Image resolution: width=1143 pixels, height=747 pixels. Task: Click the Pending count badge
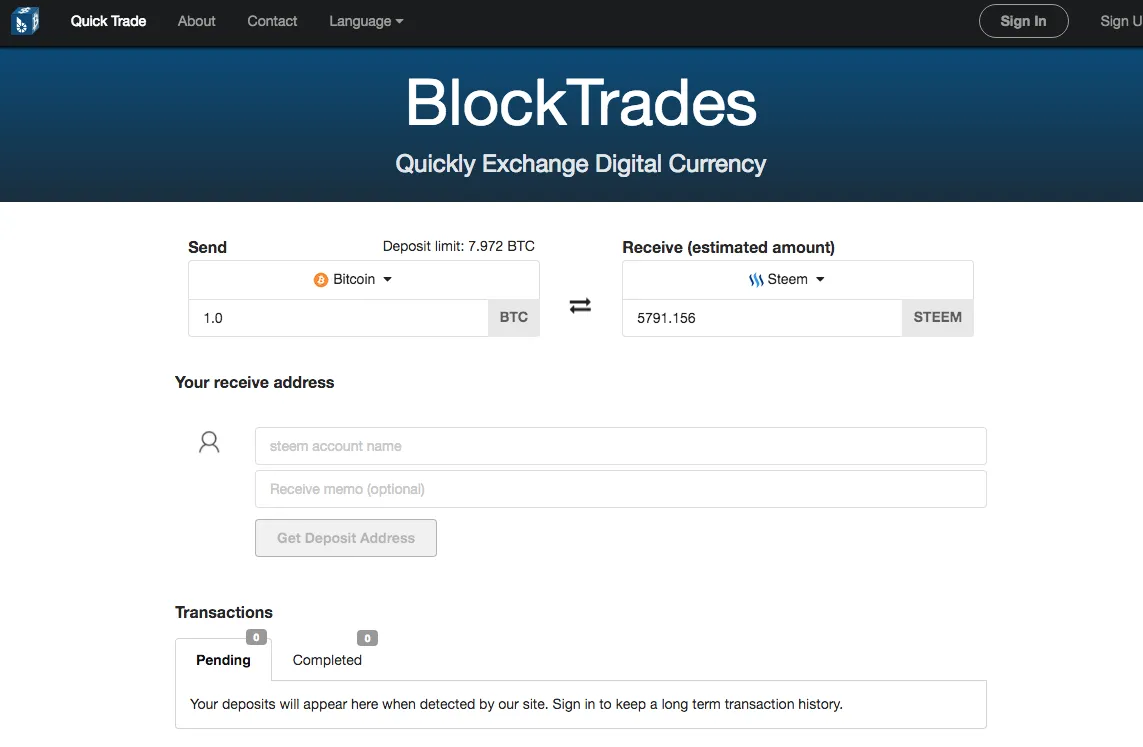pos(256,637)
